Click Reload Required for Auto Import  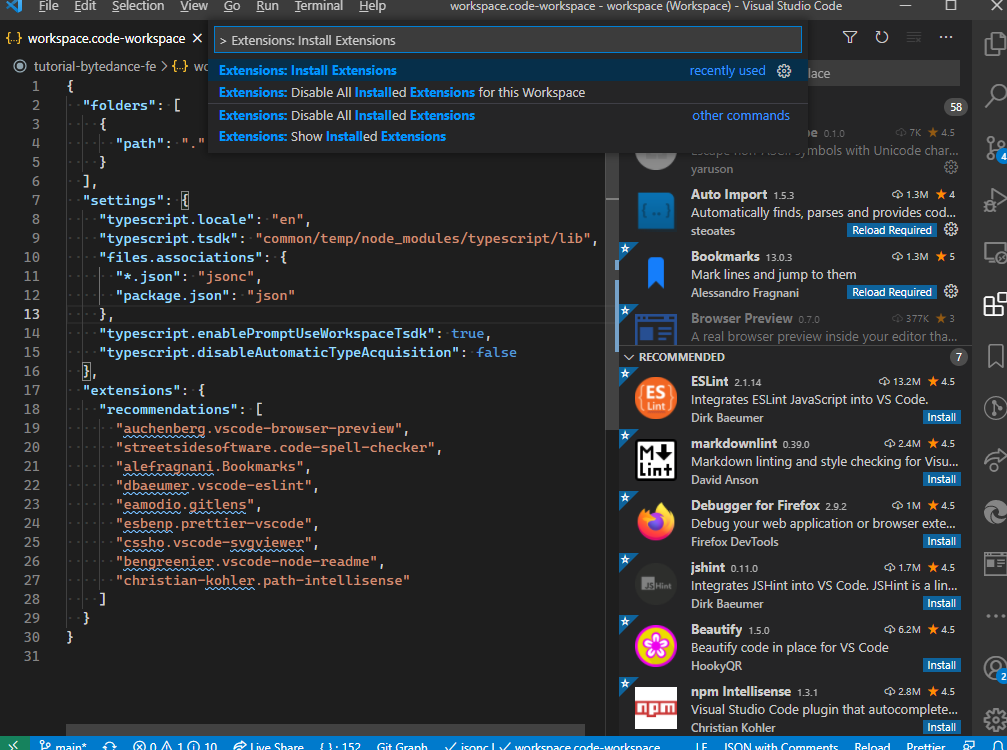[x=891, y=230]
